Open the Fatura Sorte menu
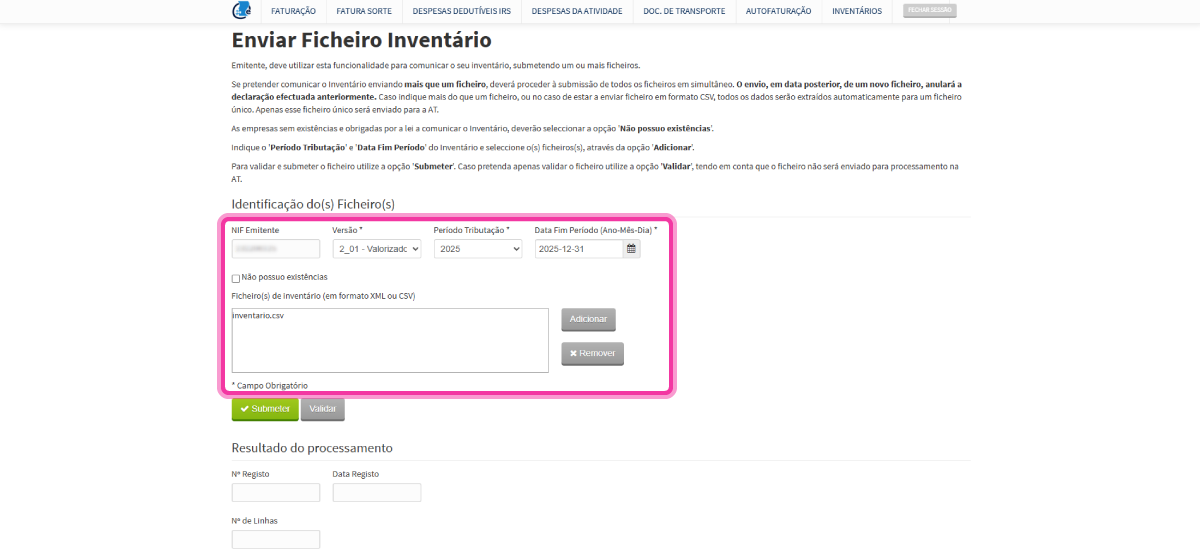Image resolution: width=1200 pixels, height=559 pixels. click(364, 11)
